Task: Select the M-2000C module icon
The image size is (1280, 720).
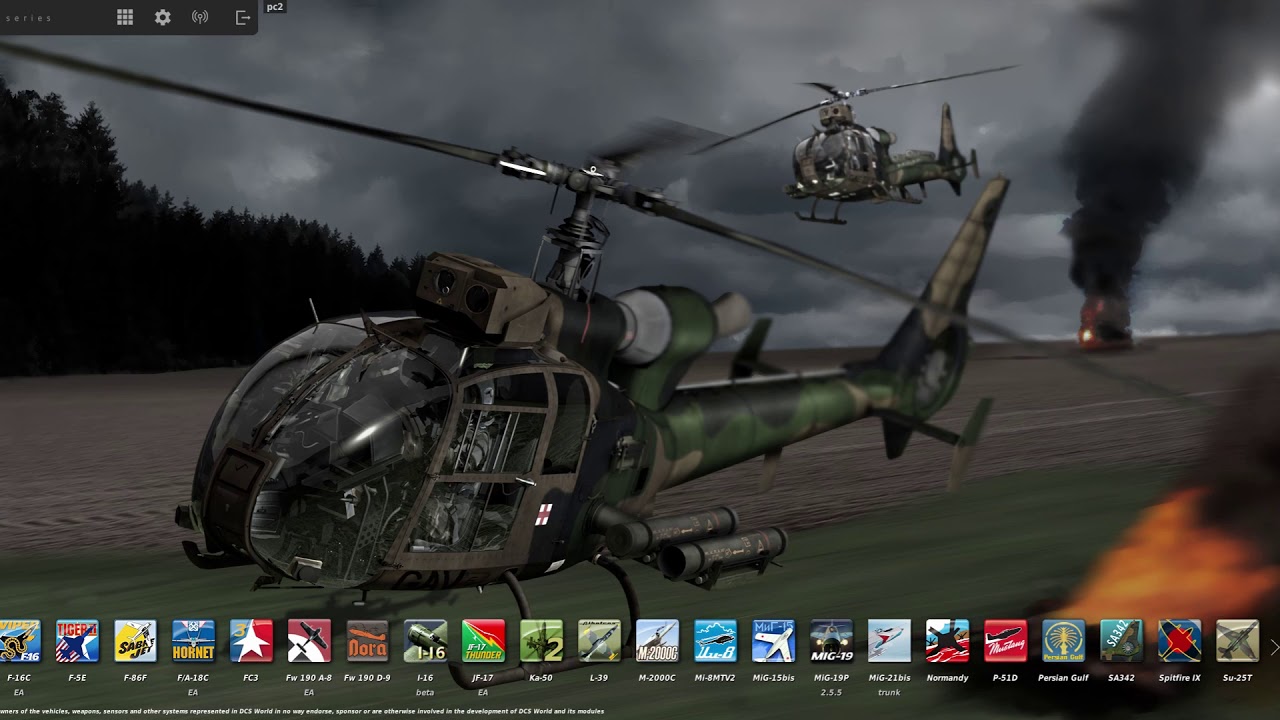Action: (x=657, y=641)
